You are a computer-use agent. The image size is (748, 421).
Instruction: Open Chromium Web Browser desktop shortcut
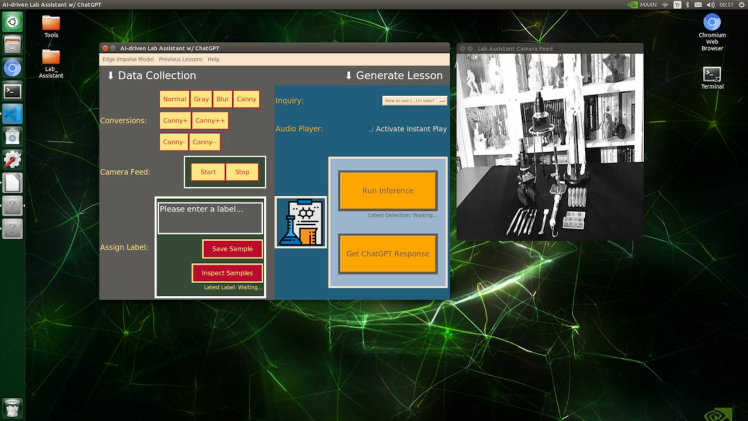(712, 32)
